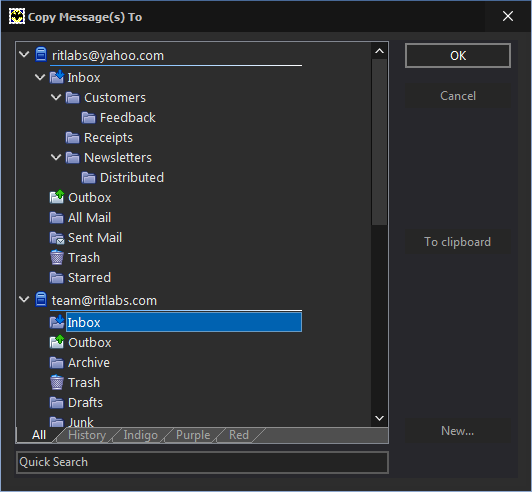Click the ritlabs@yahoo.com account mailbox icon
This screenshot has width=532, height=492.
(41, 54)
